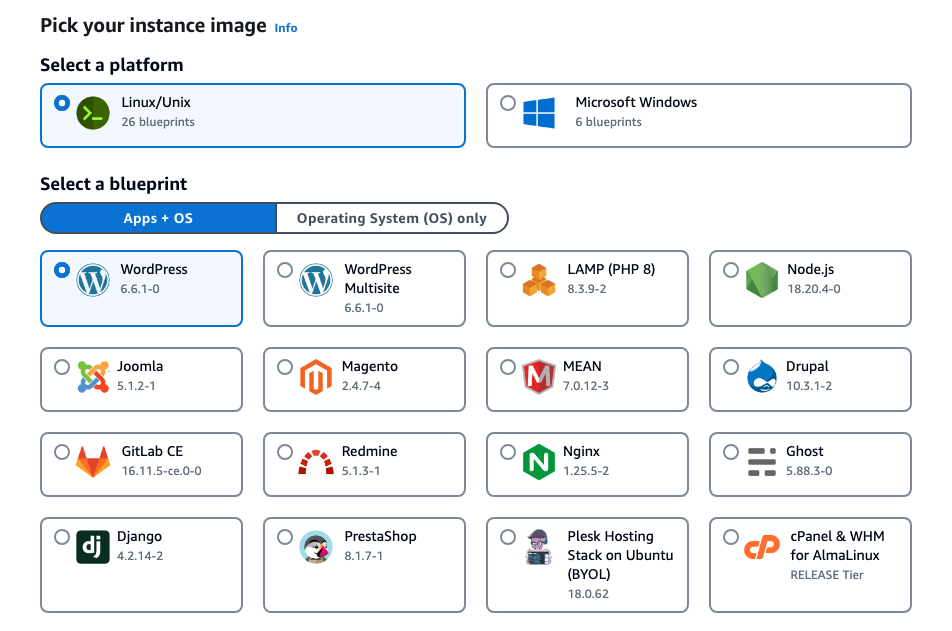Click the Drupal drop icon
This screenshot has height=631, width=952.
[761, 377]
